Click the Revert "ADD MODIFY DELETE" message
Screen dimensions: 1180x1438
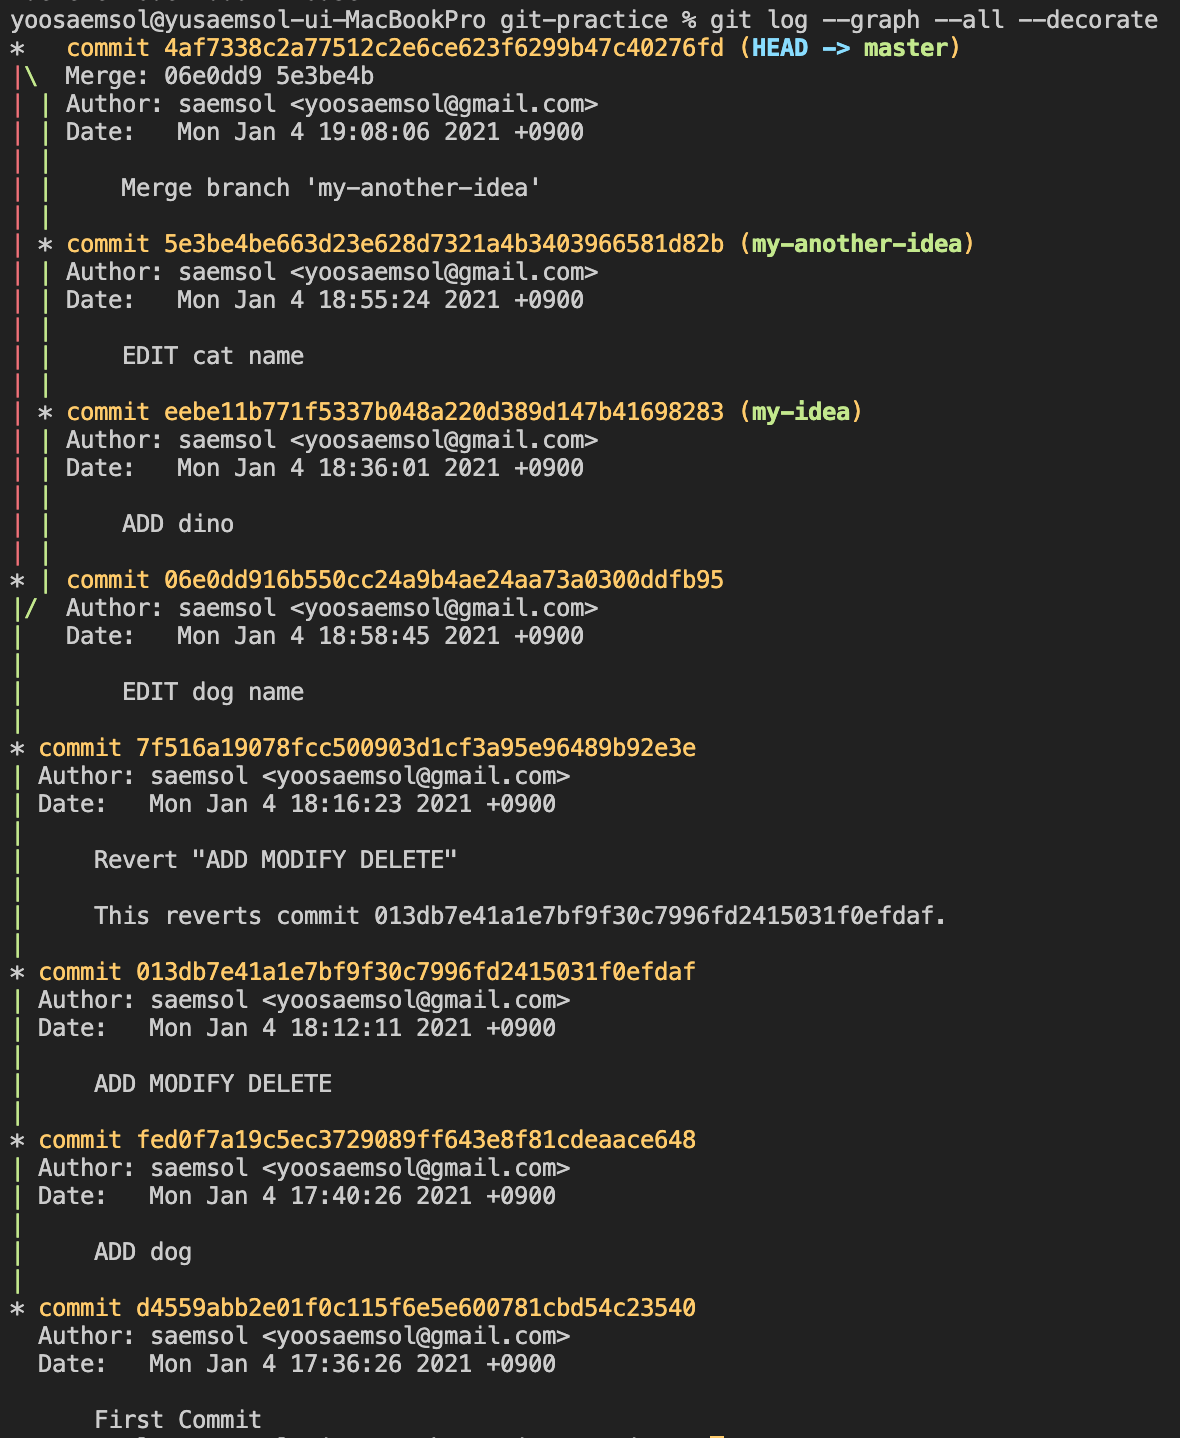click(x=275, y=860)
